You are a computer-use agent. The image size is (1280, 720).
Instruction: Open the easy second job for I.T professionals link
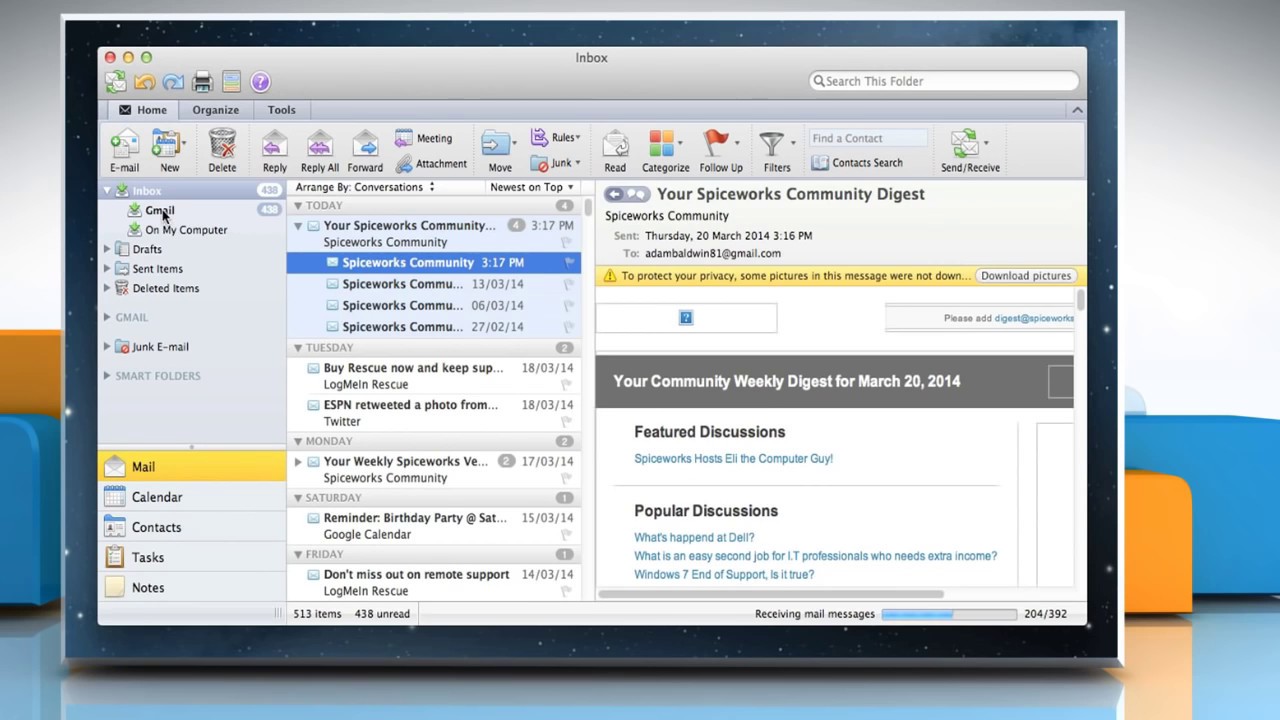[815, 556]
